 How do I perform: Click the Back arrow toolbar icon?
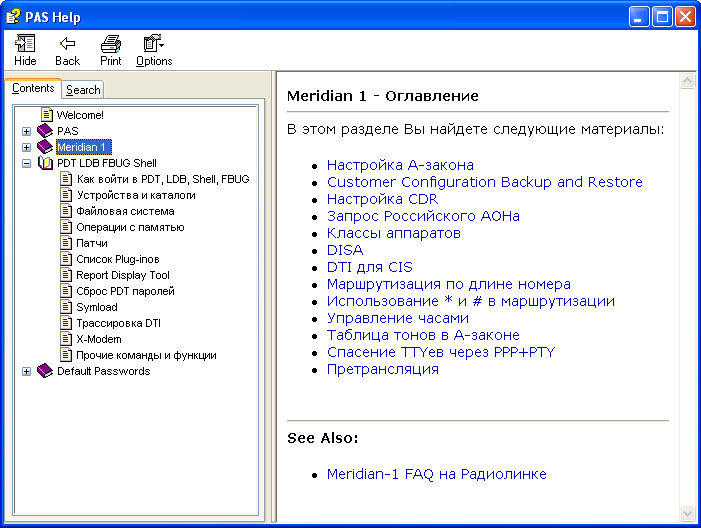click(x=68, y=44)
